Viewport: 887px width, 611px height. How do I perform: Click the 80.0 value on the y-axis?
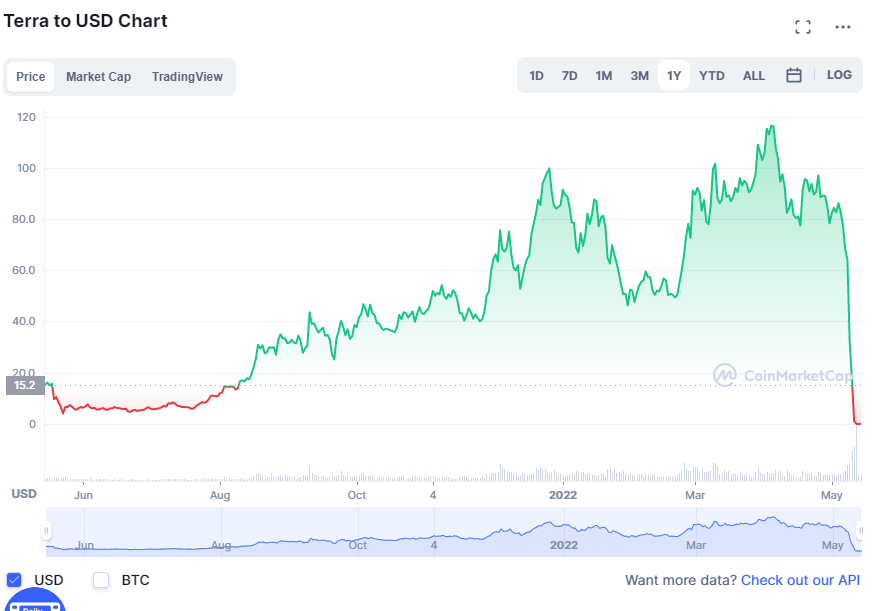click(x=24, y=219)
